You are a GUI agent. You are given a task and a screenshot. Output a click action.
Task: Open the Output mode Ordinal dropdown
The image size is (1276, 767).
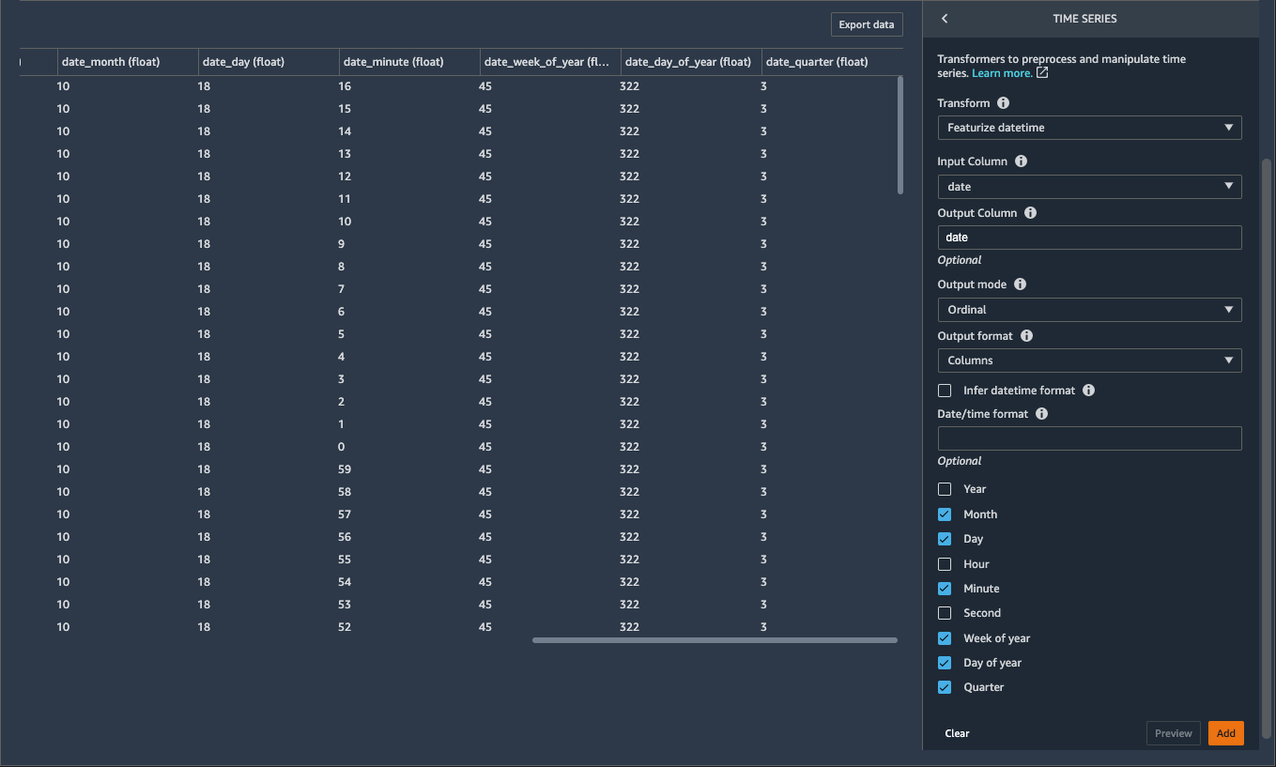[x=1089, y=309]
